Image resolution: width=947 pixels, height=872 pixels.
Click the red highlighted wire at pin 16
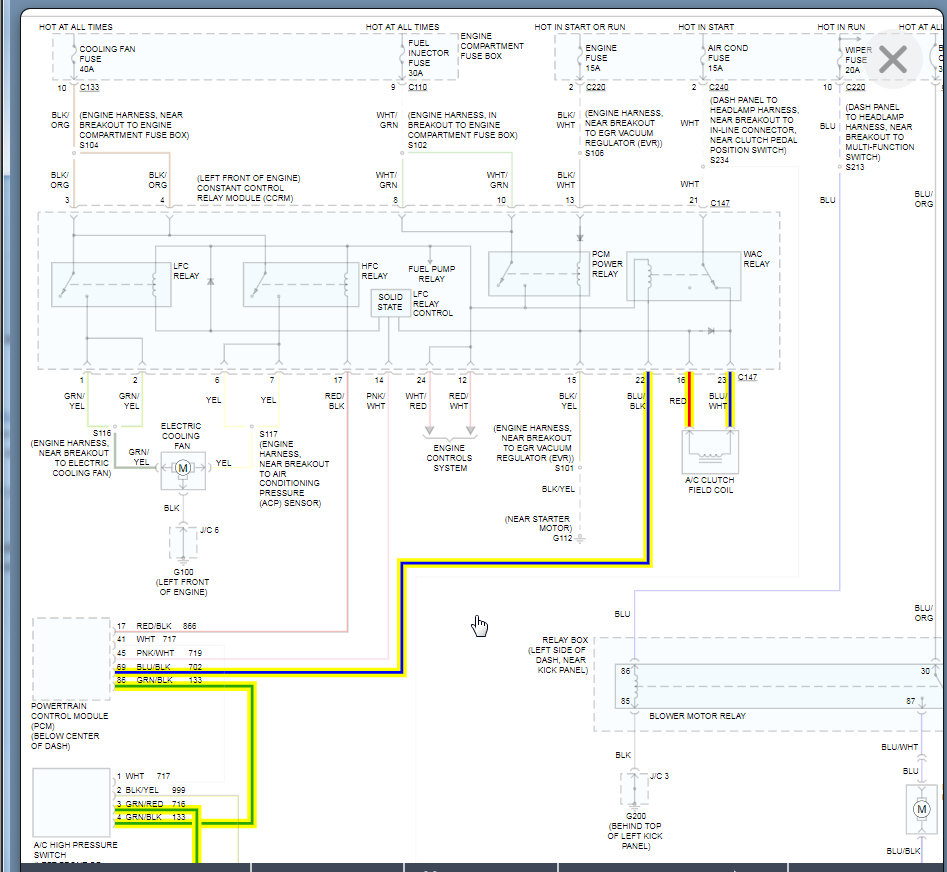click(x=688, y=400)
